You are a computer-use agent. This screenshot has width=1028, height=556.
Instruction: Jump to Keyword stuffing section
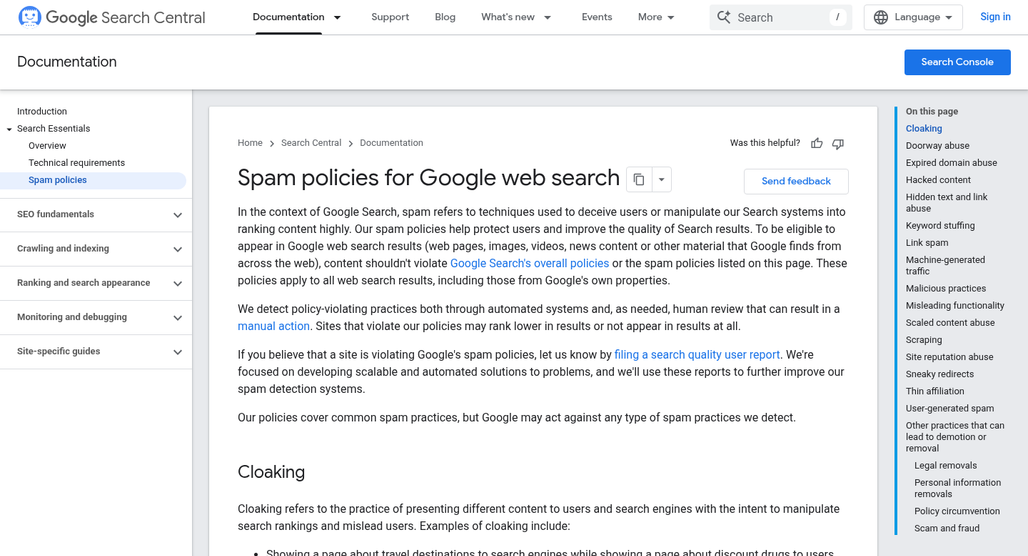click(x=940, y=226)
